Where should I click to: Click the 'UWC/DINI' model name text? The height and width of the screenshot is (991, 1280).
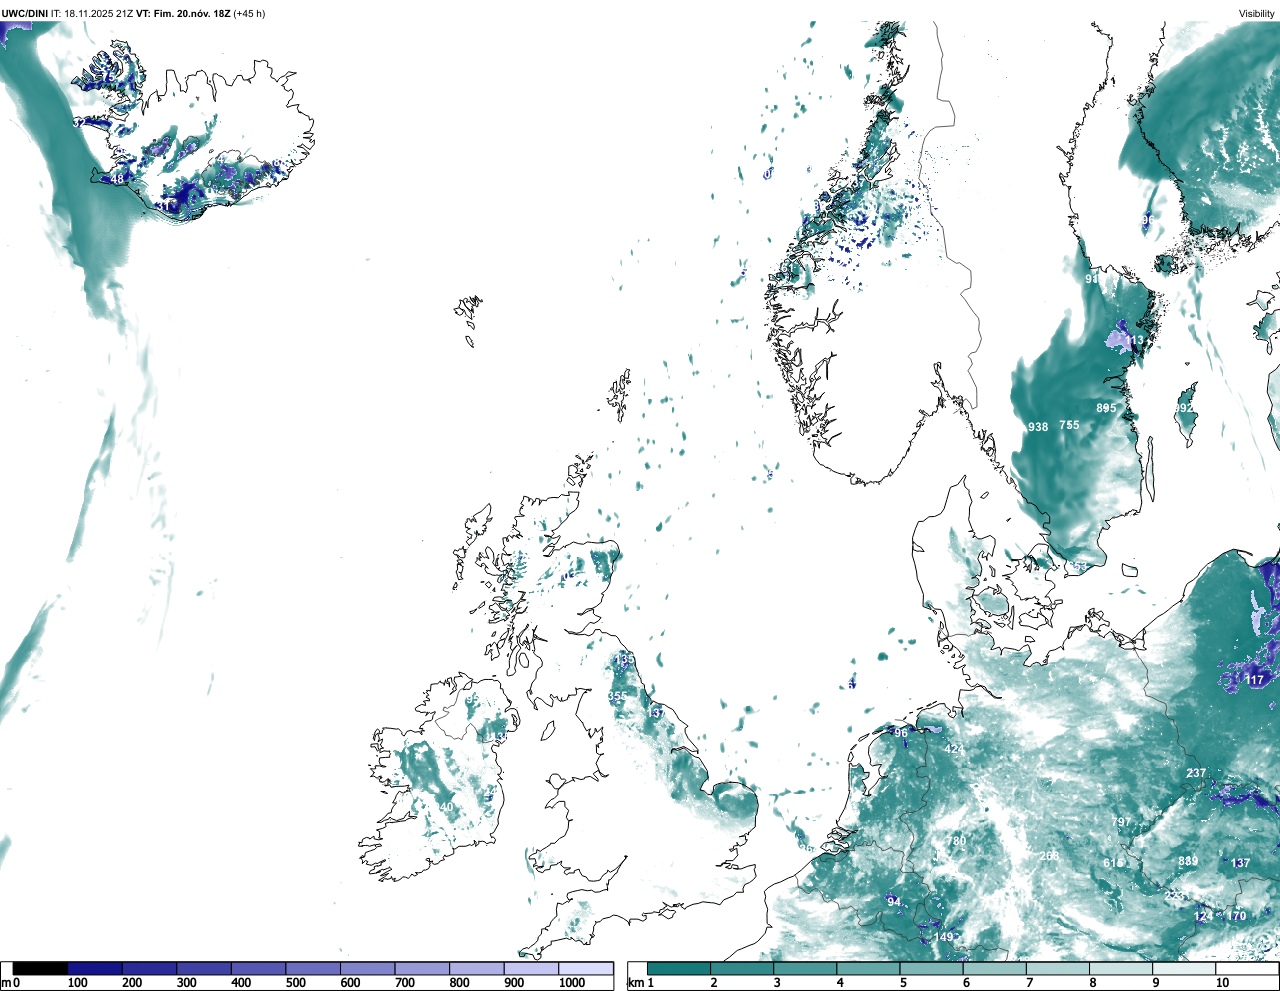pyautogui.click(x=24, y=13)
